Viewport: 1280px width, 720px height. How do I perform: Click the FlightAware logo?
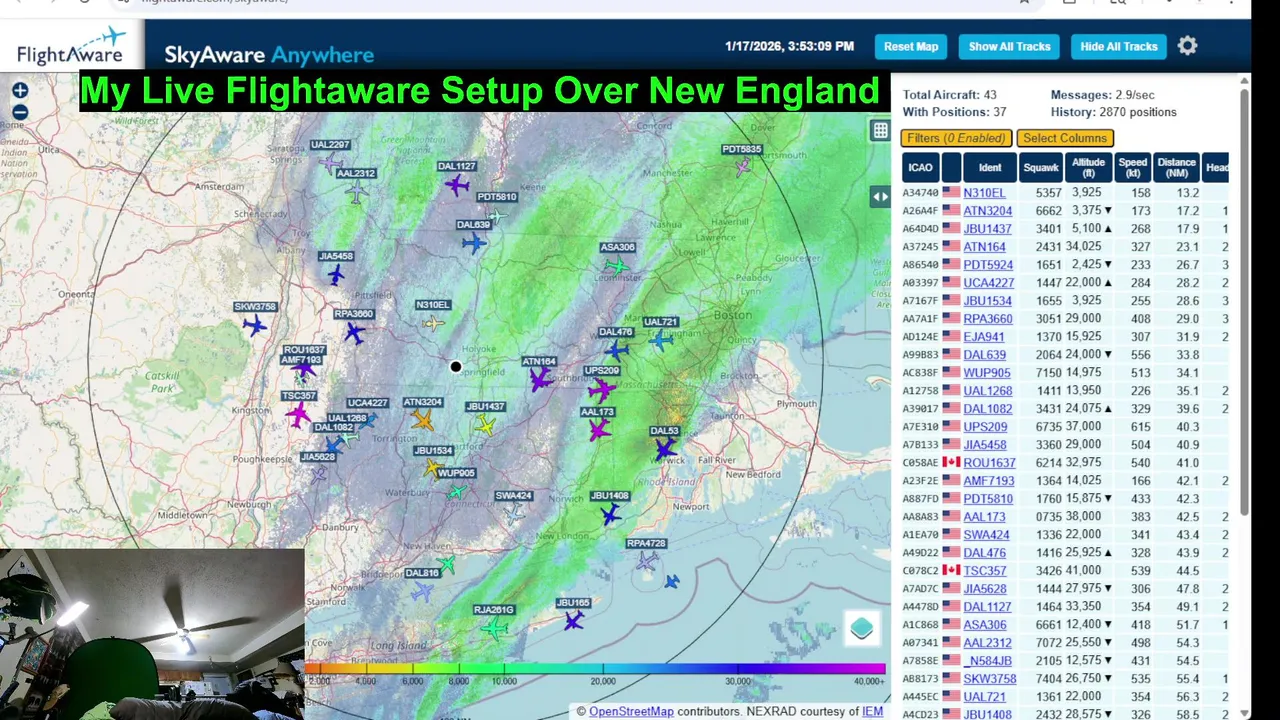click(x=70, y=46)
